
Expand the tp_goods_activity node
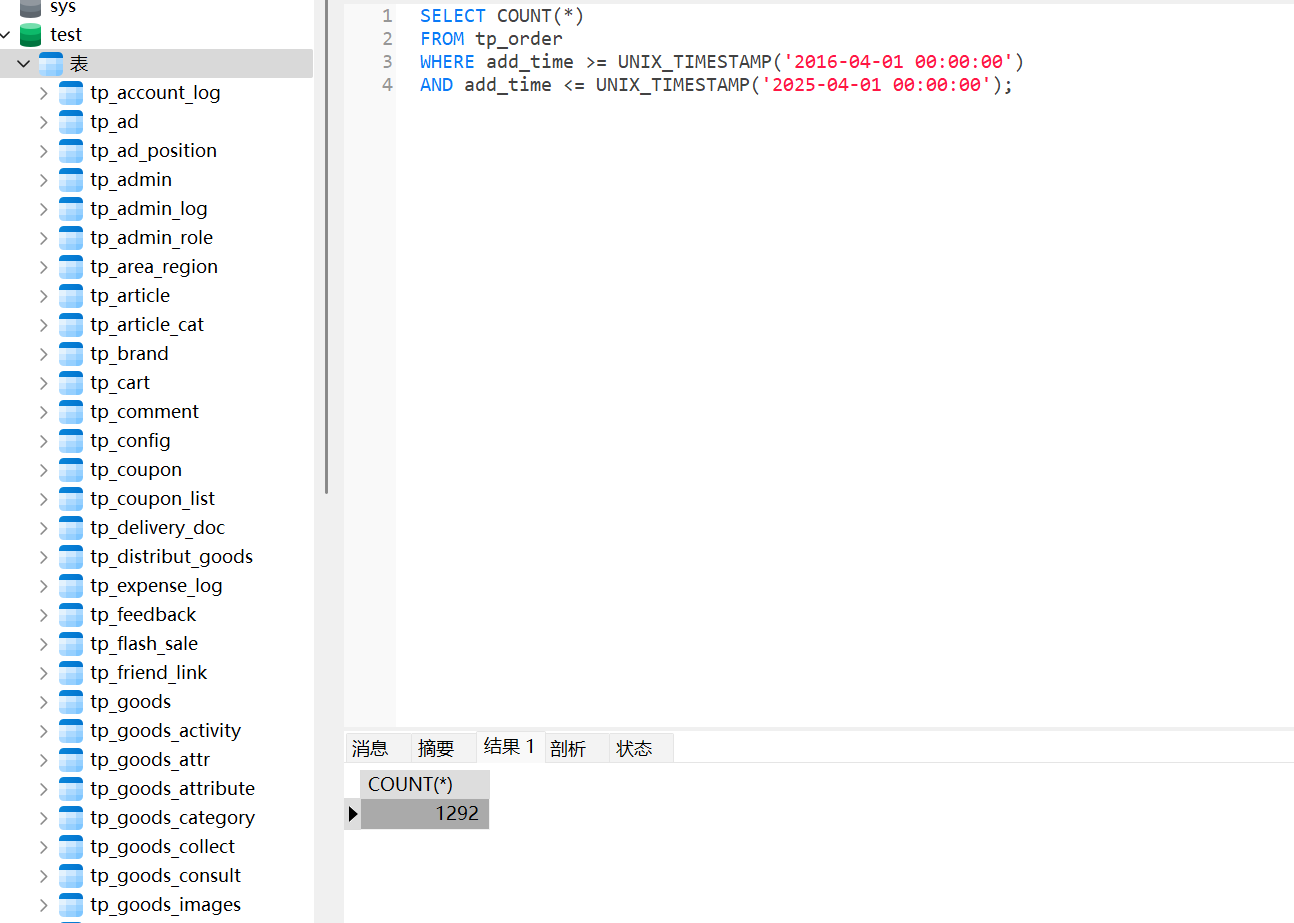pos(43,731)
